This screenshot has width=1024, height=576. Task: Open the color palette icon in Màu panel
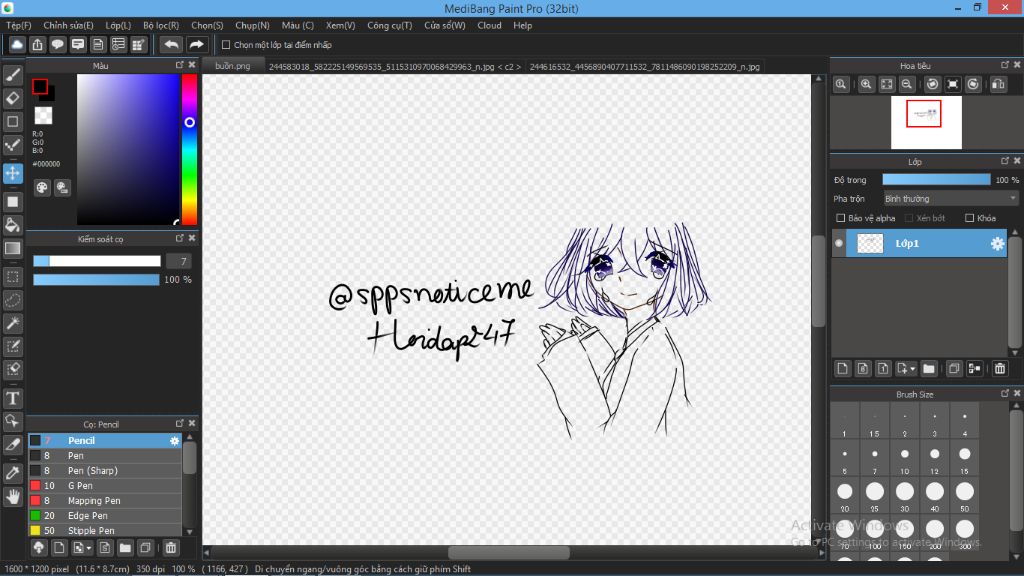[42, 188]
